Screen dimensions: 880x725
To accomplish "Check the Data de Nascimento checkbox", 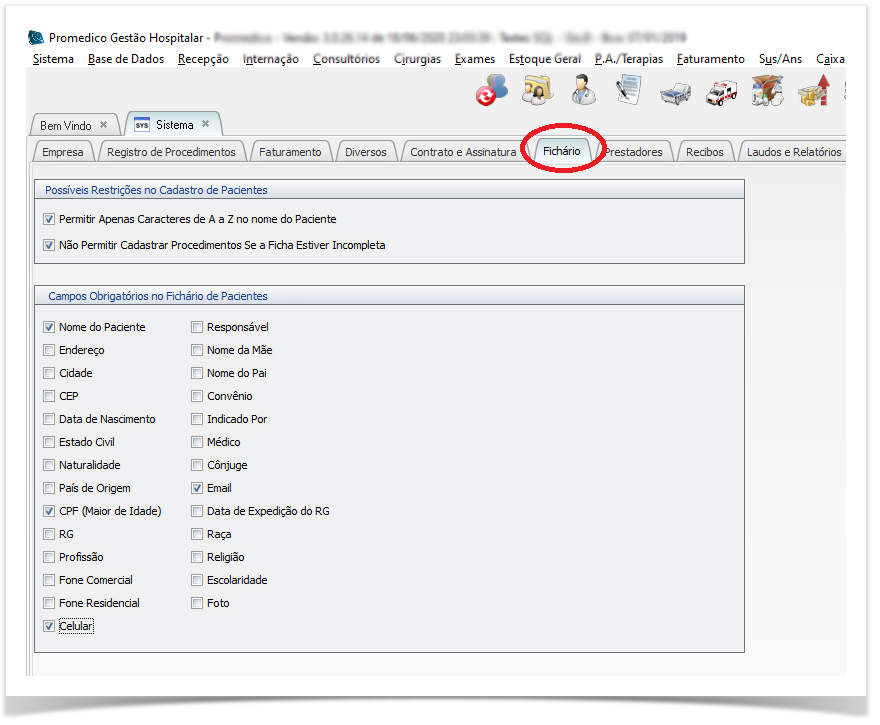I will click(x=50, y=419).
